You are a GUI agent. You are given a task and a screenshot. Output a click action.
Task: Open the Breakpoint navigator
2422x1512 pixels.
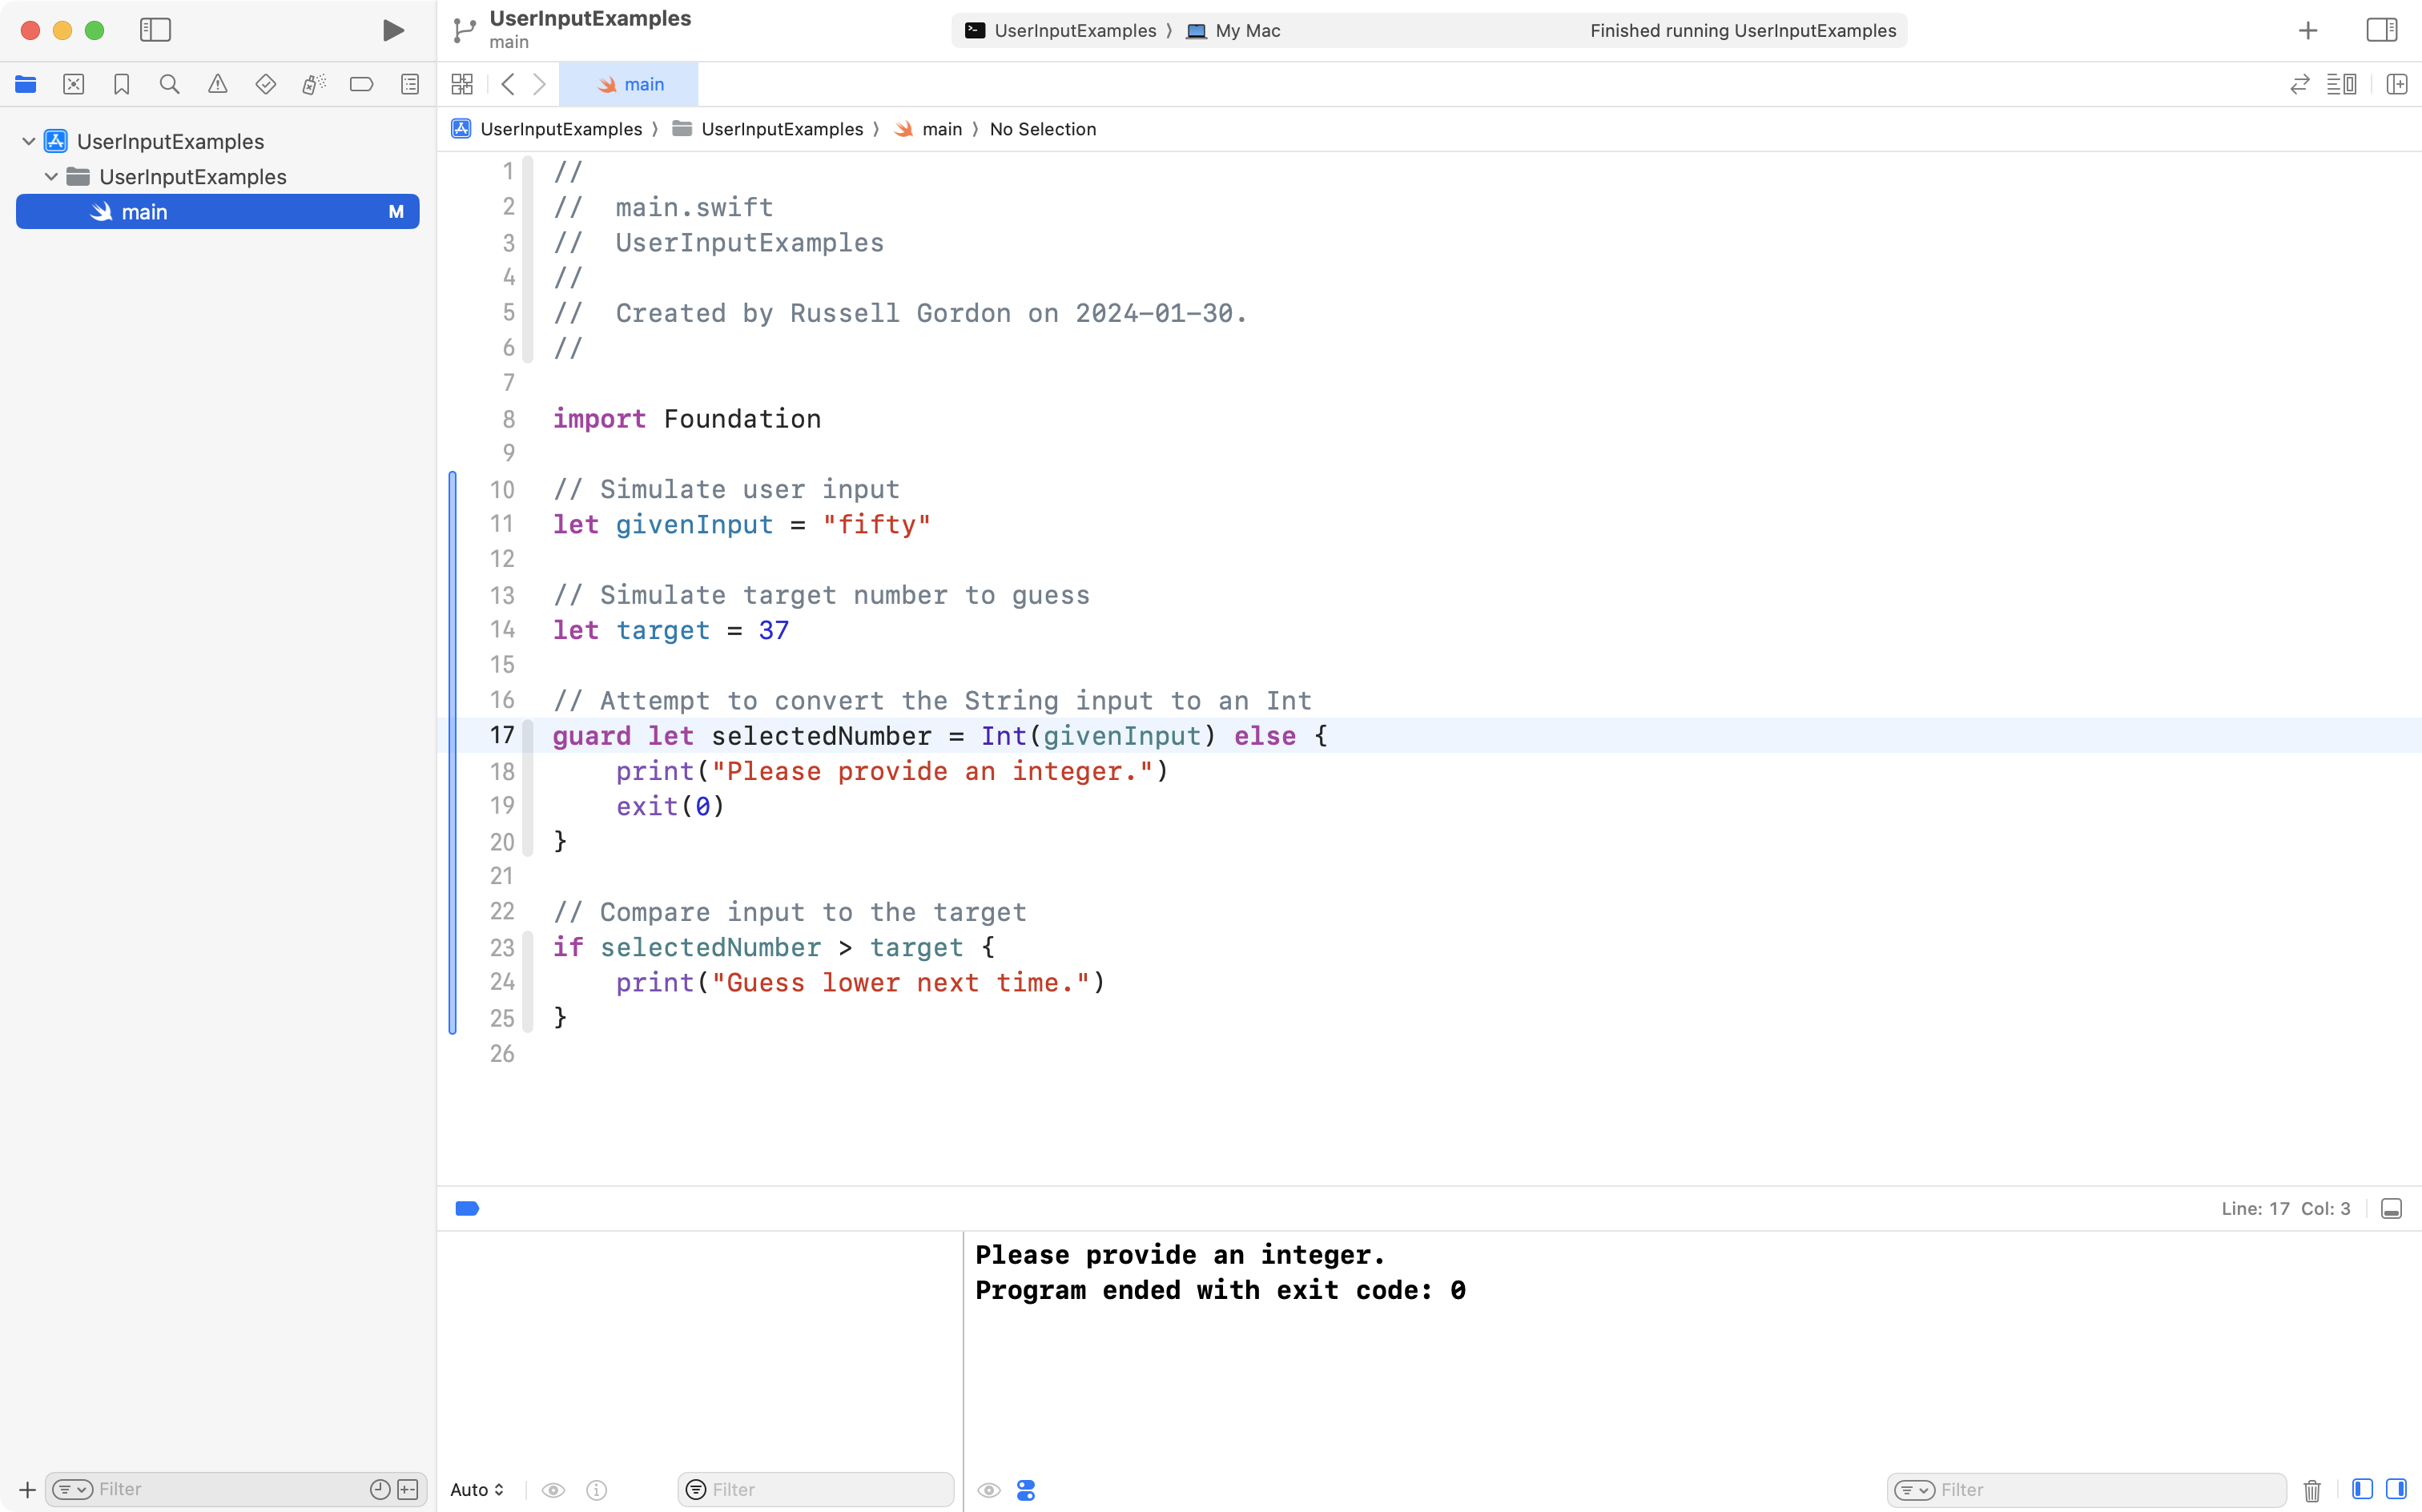361,84
